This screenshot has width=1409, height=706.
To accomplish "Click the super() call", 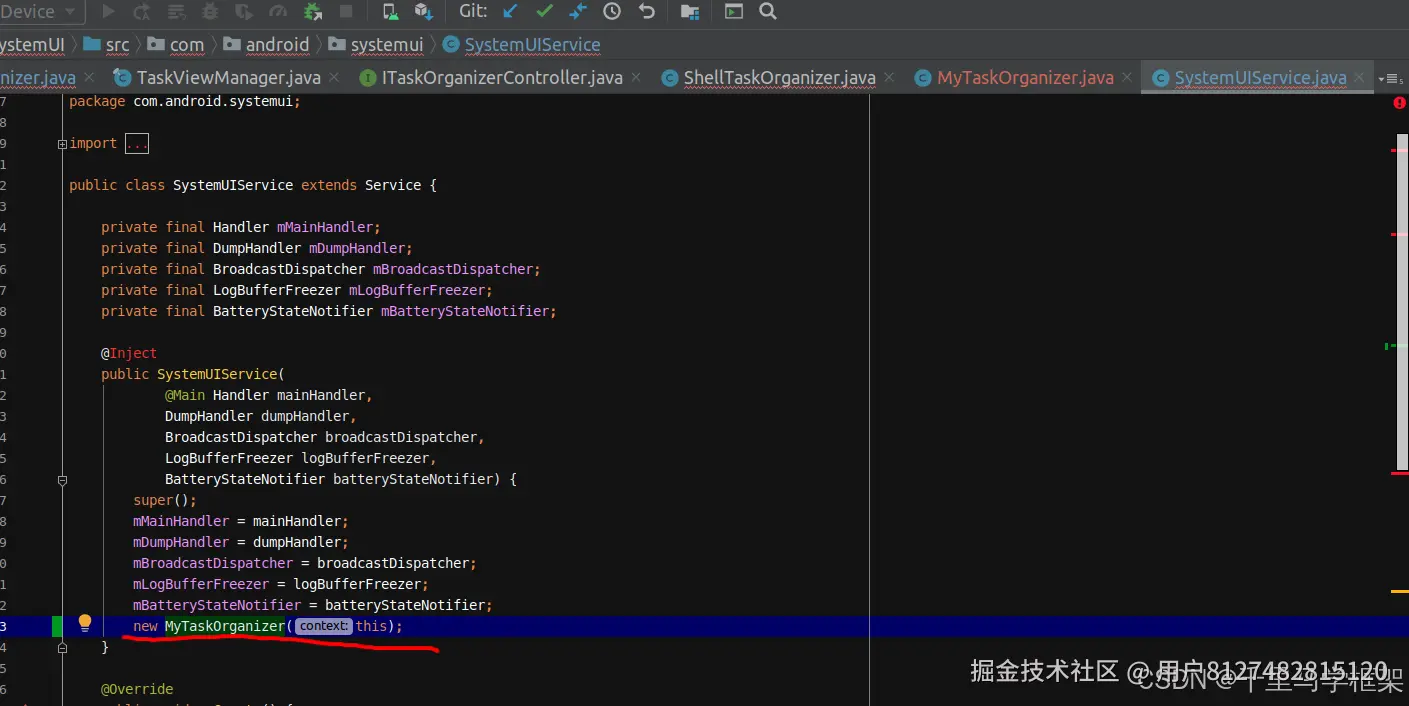I will pyautogui.click(x=165, y=500).
